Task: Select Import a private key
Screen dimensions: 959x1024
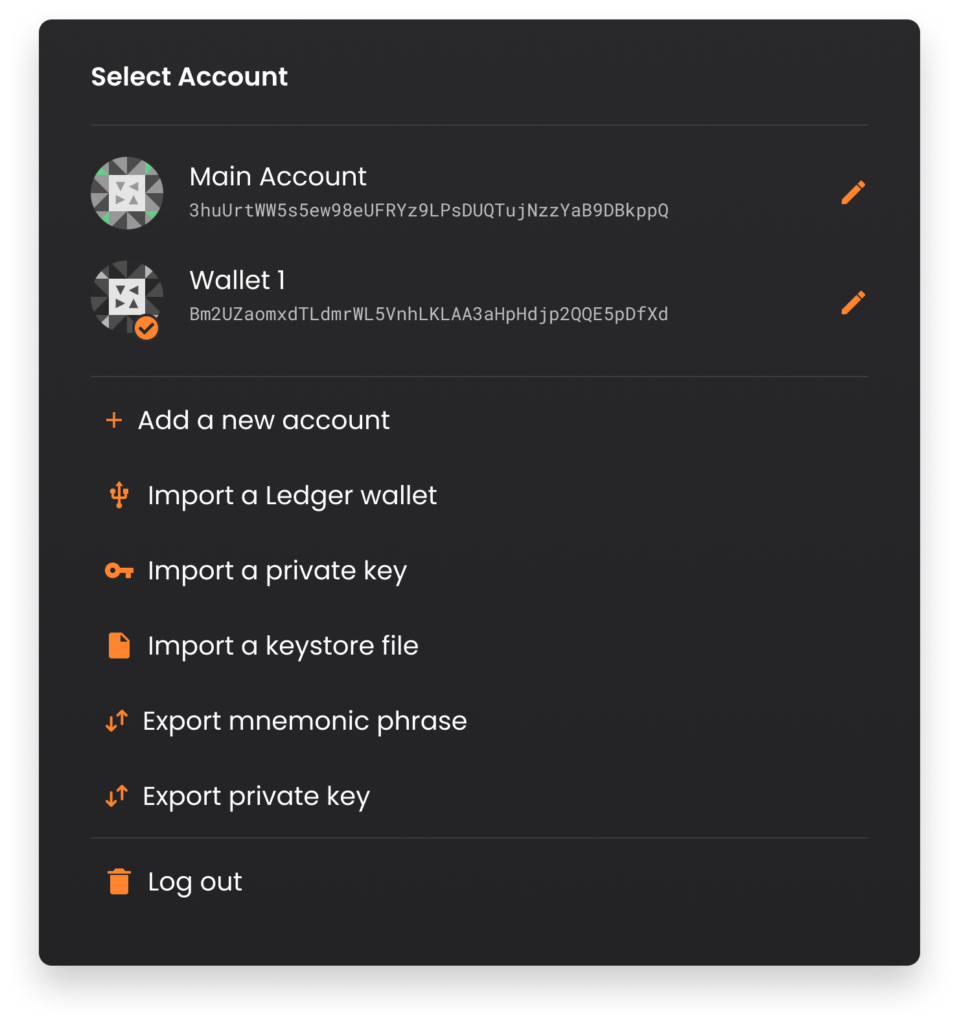Action: pyautogui.click(x=277, y=571)
